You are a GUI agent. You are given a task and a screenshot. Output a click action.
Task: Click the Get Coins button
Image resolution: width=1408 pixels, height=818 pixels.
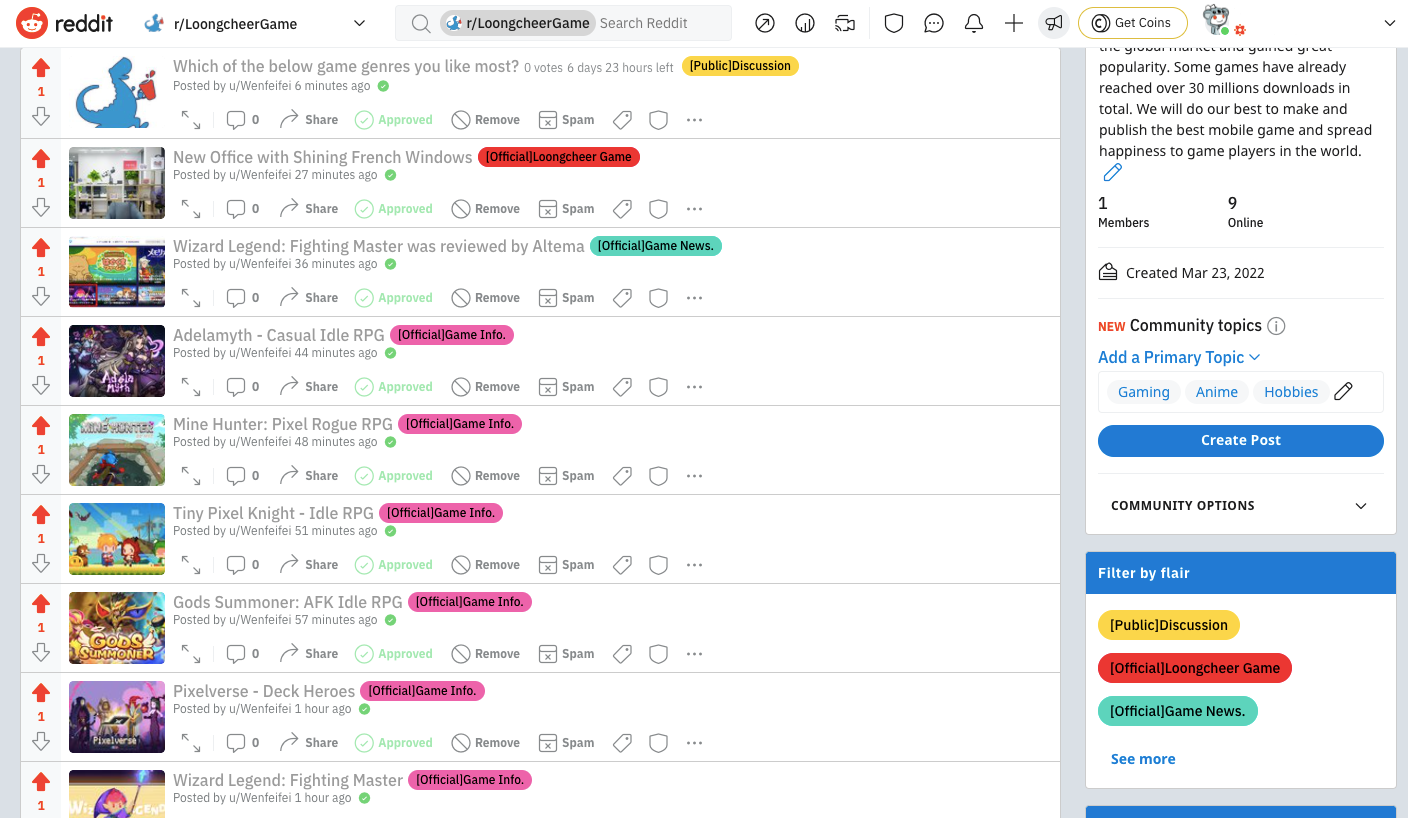tap(1132, 23)
